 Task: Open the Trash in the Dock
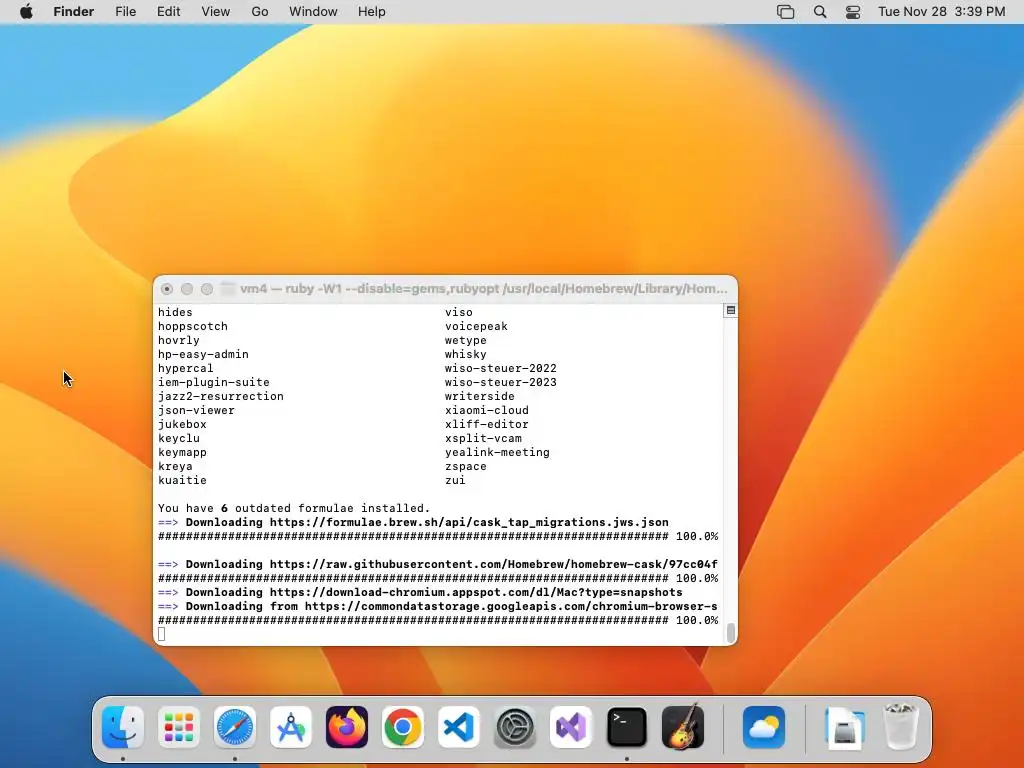pyautogui.click(x=901, y=727)
